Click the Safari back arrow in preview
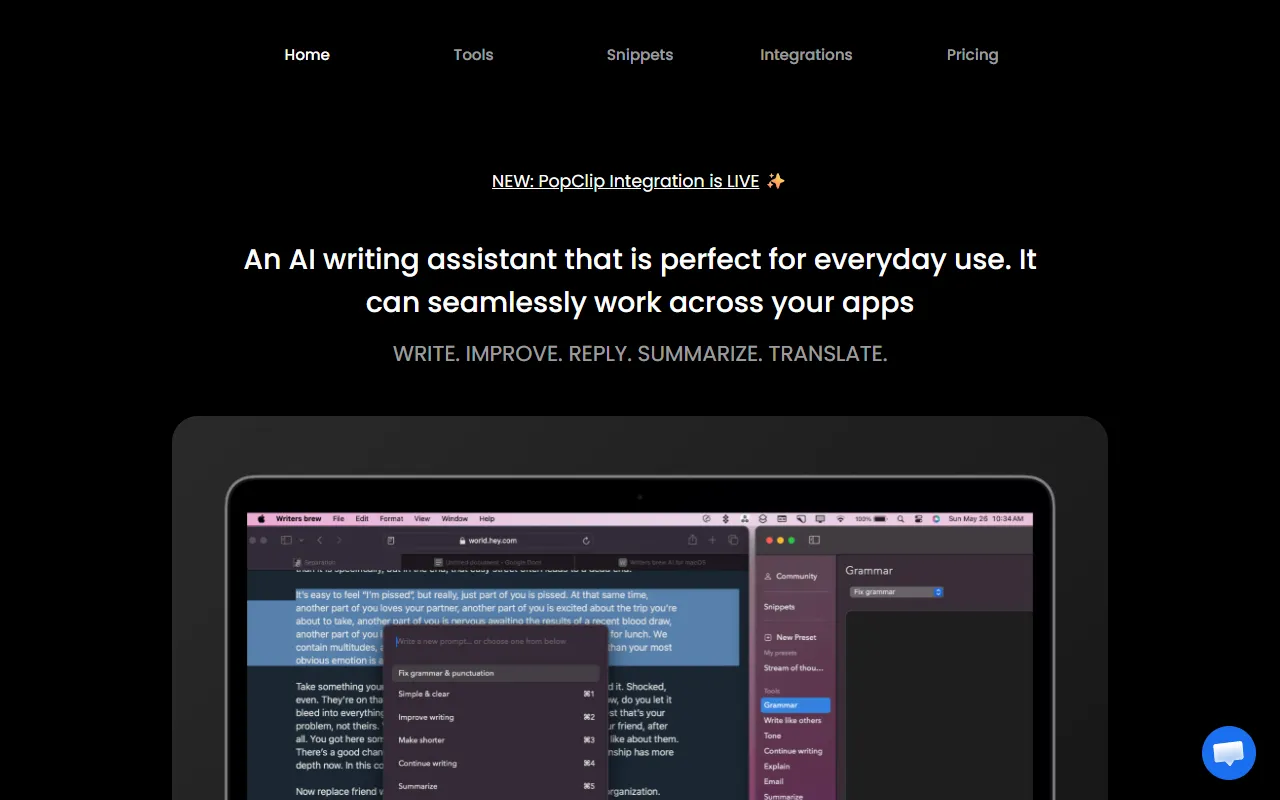This screenshot has width=1280, height=800. pos(319,540)
